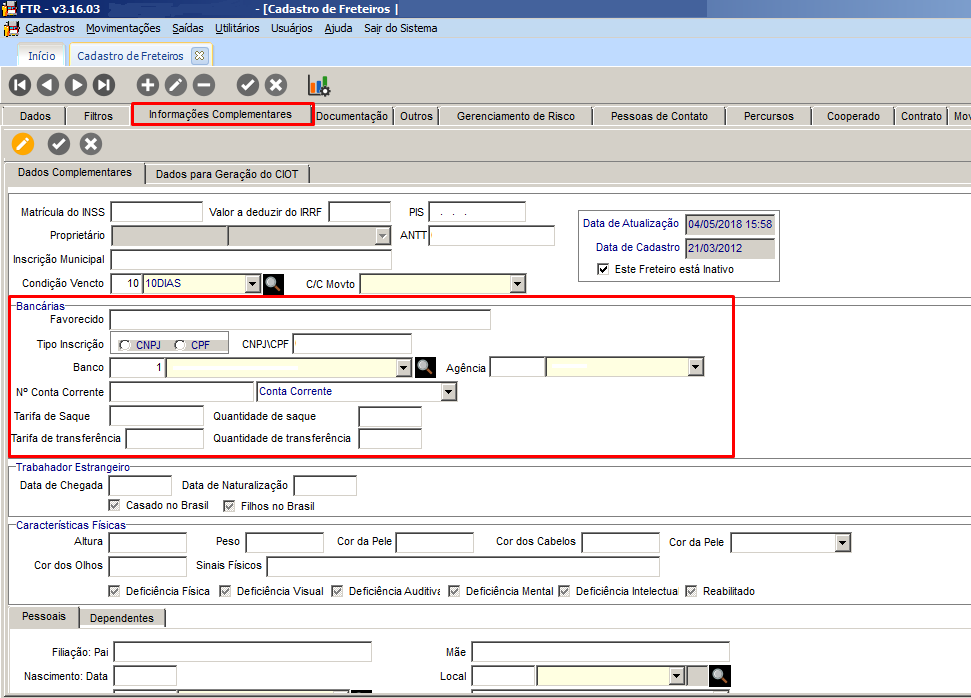Switch to the Dependentes tab

point(122,618)
